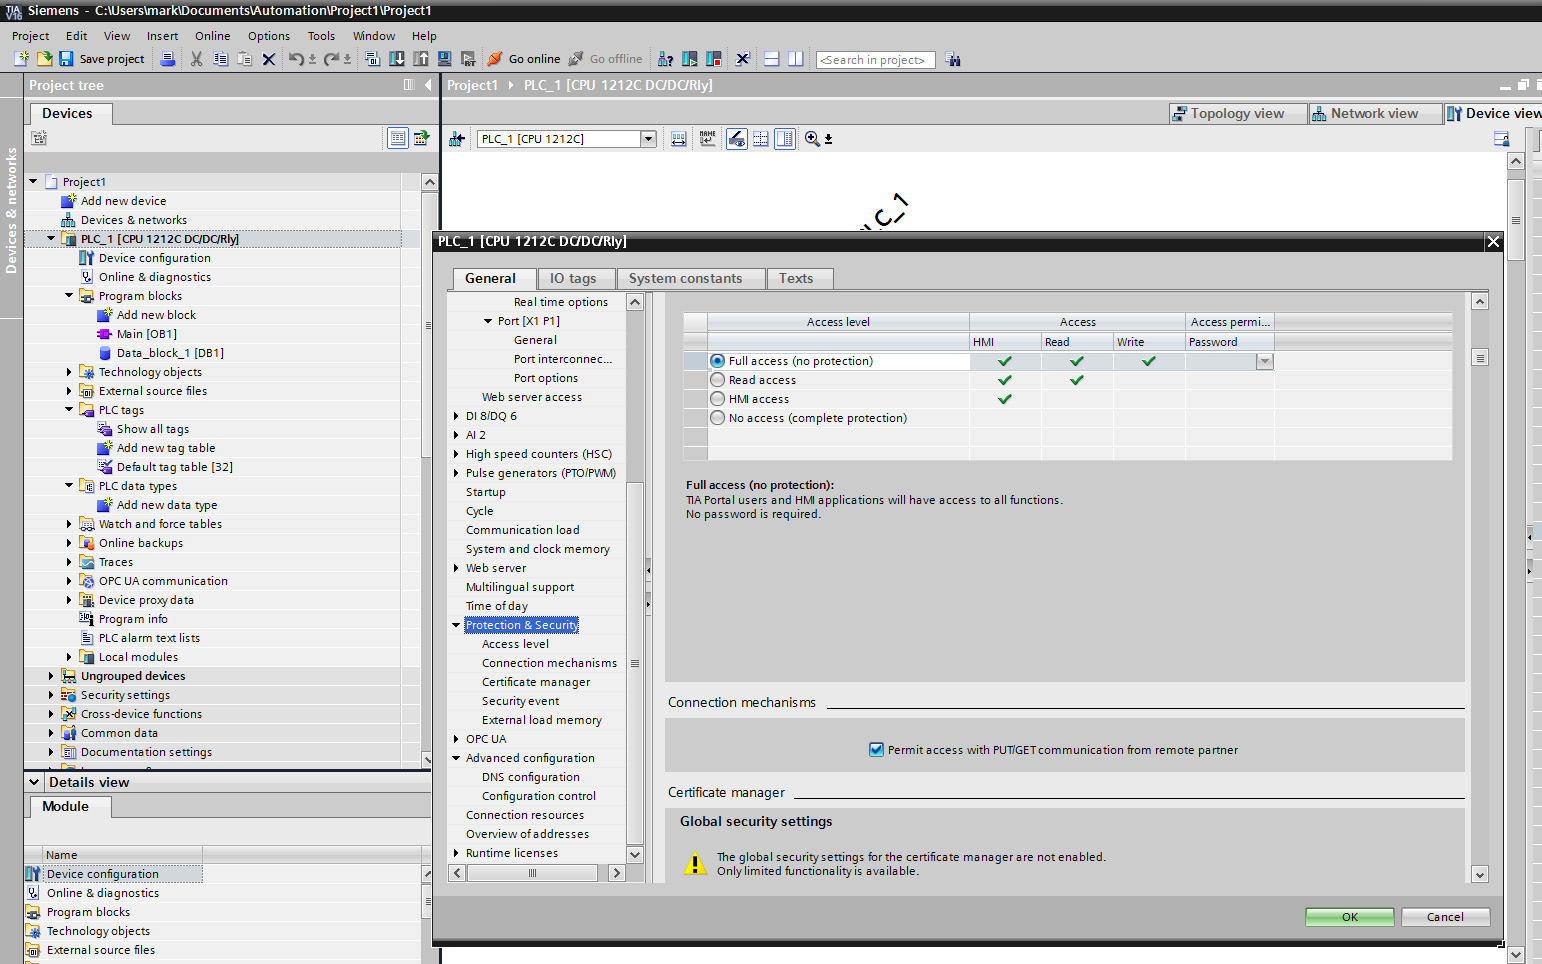Switch to the IO tags tab

pyautogui.click(x=573, y=279)
